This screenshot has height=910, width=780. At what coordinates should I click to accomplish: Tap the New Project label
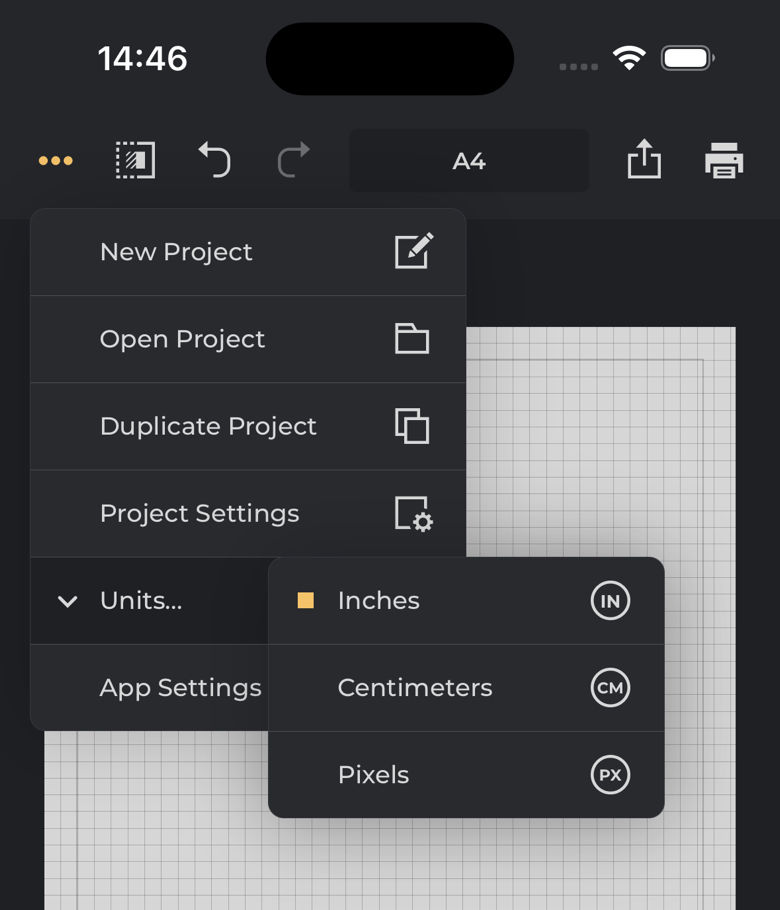pyautogui.click(x=176, y=252)
